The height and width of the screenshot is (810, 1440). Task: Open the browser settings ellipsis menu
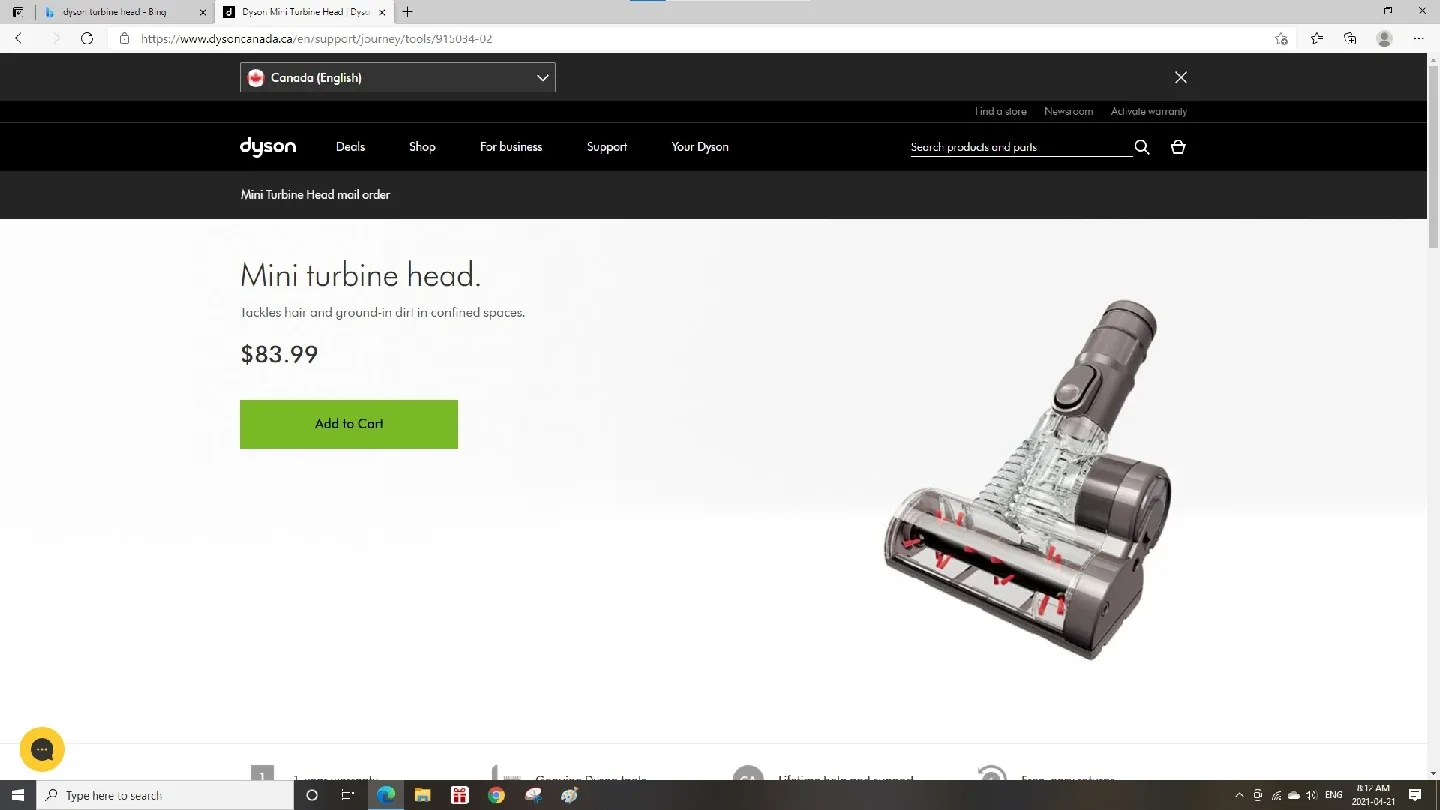1419,38
